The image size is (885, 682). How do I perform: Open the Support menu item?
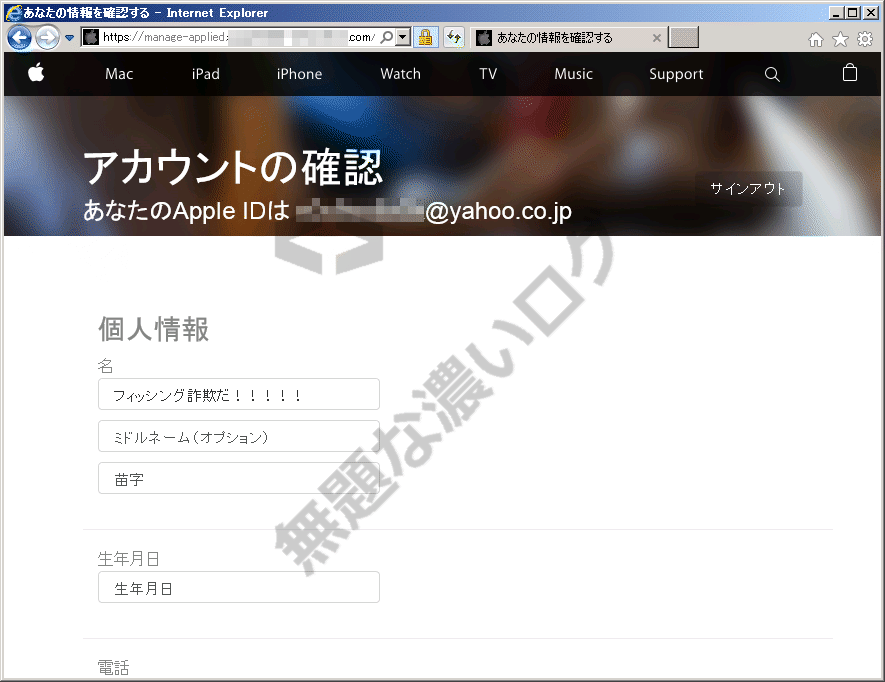tap(676, 74)
